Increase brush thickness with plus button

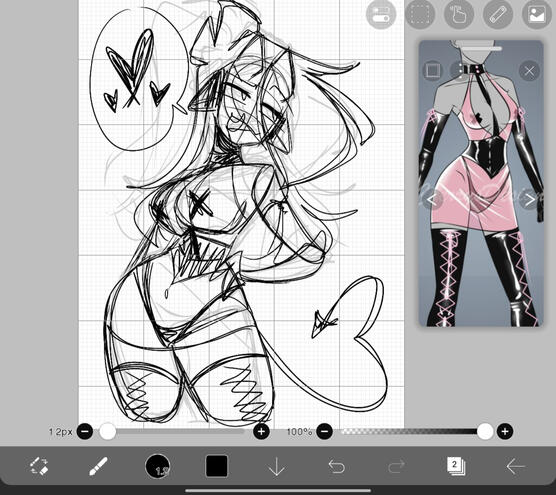click(x=261, y=432)
